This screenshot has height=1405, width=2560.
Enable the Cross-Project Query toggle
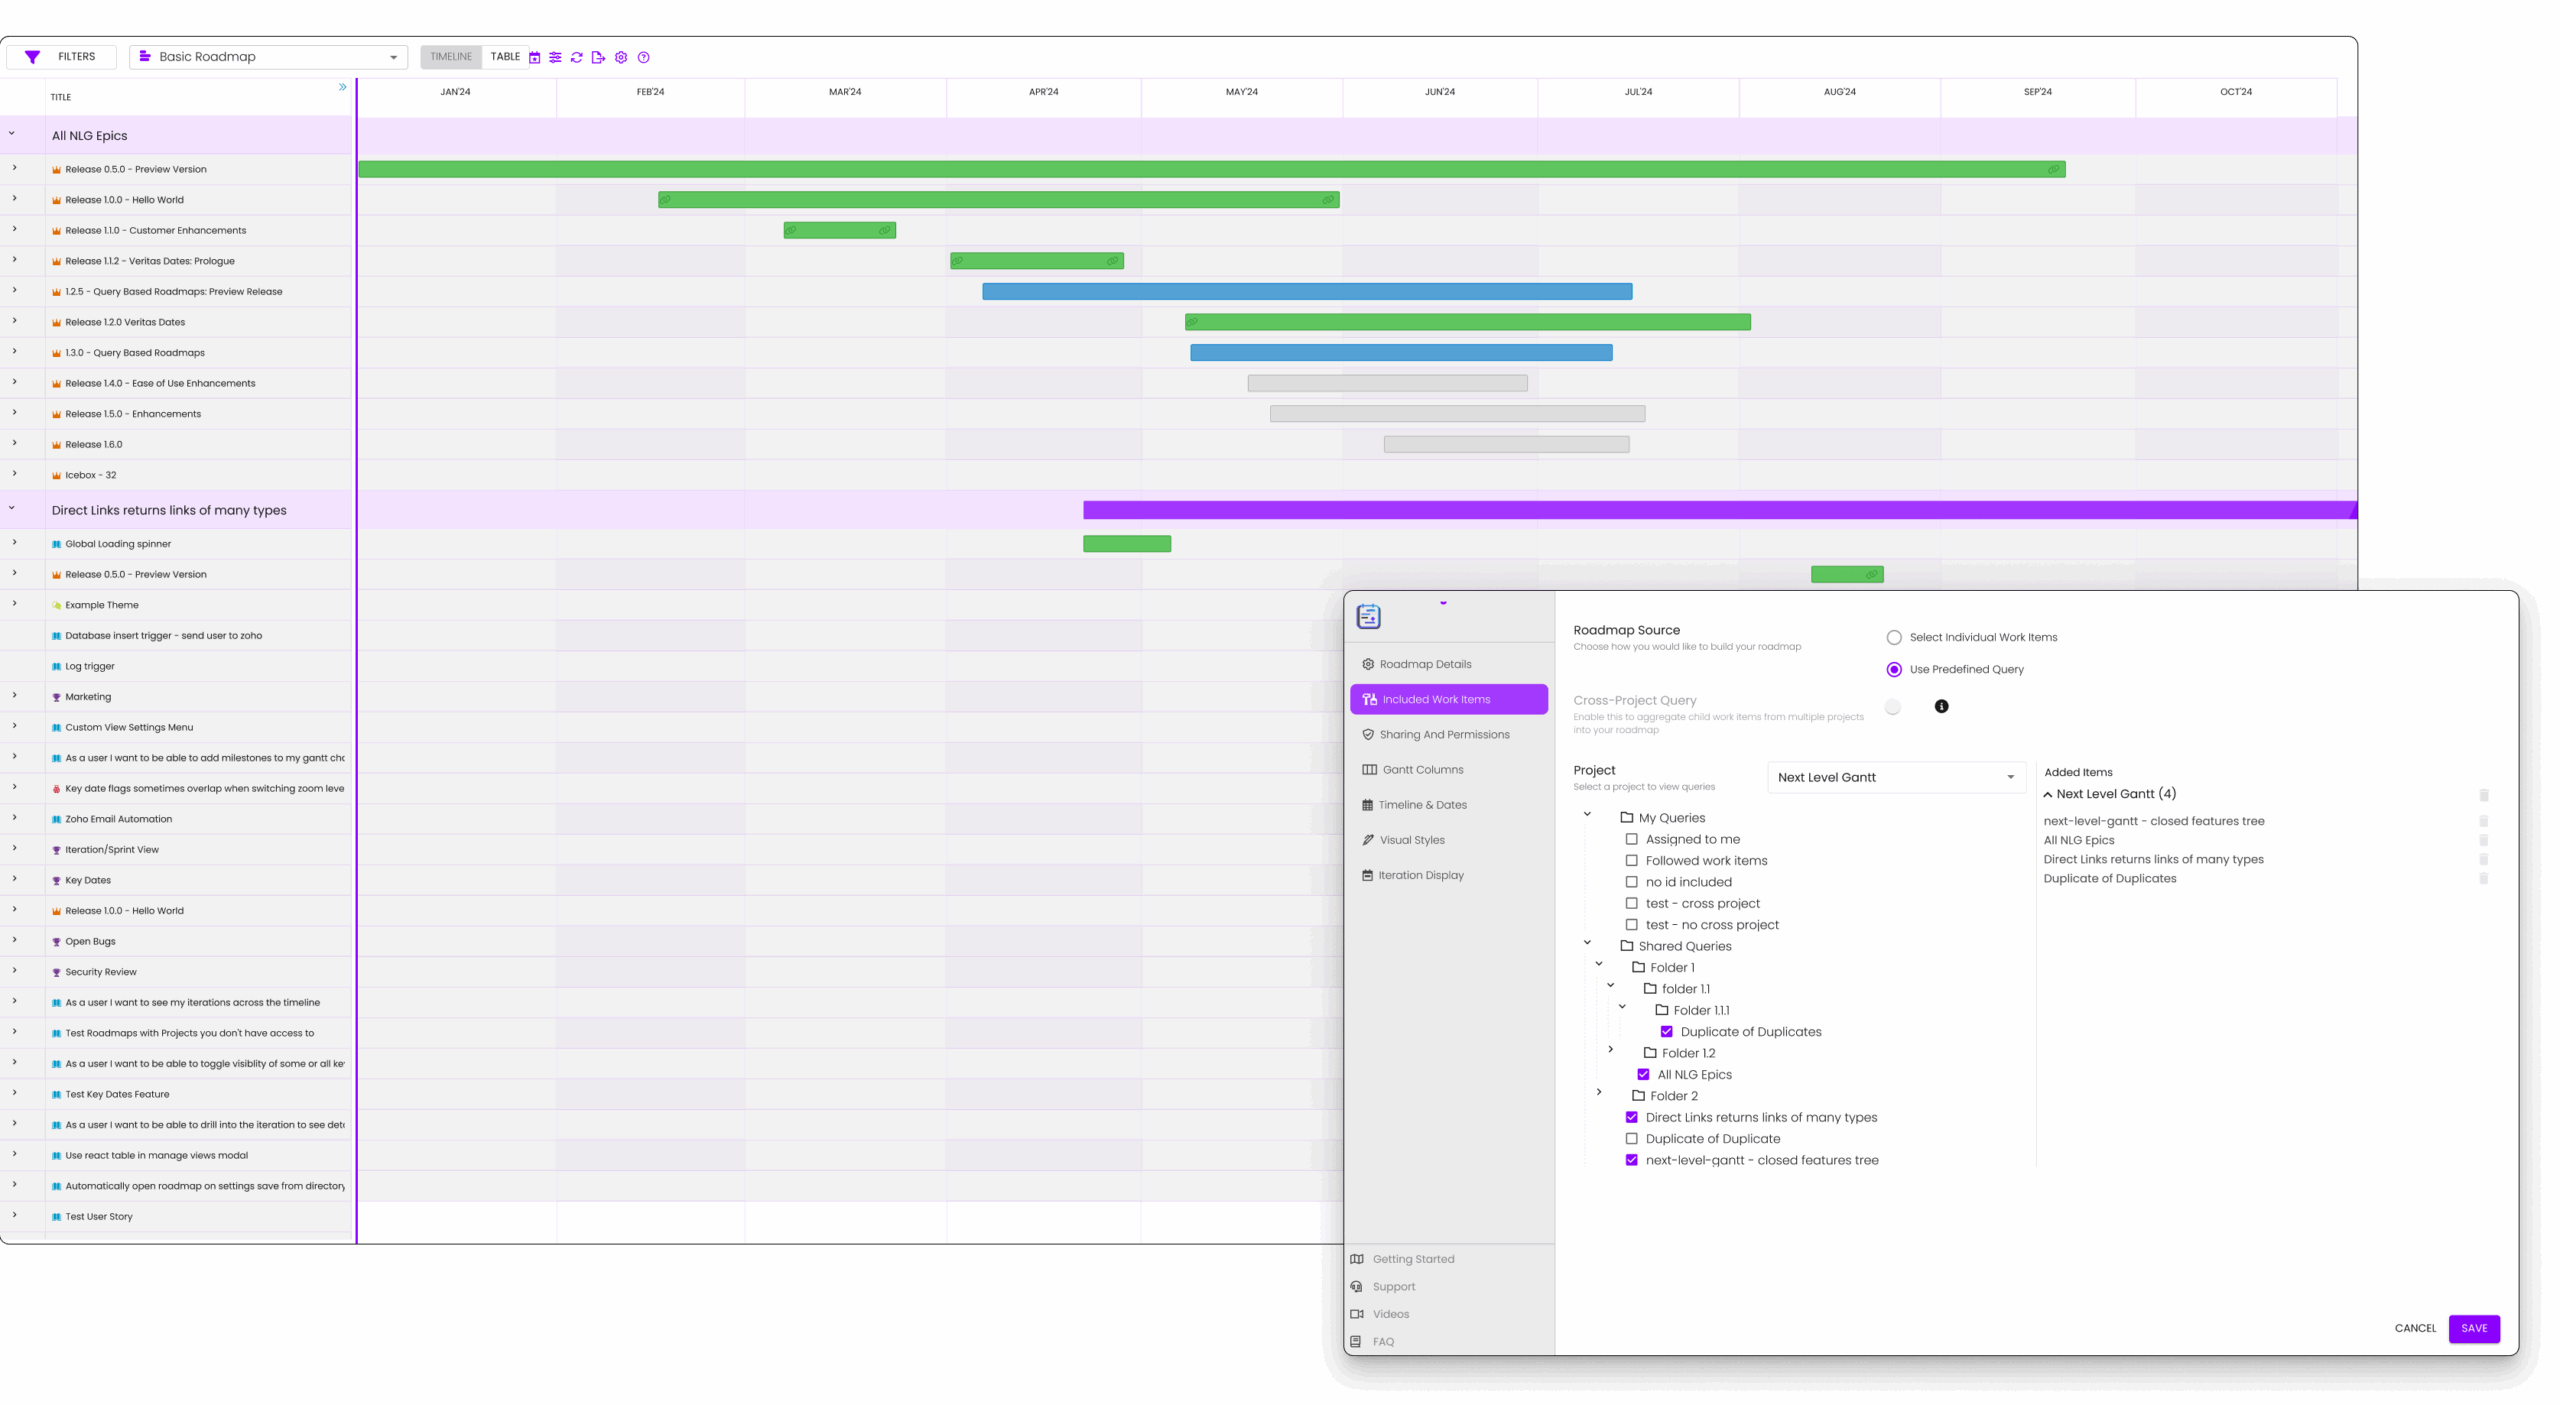coord(1892,706)
